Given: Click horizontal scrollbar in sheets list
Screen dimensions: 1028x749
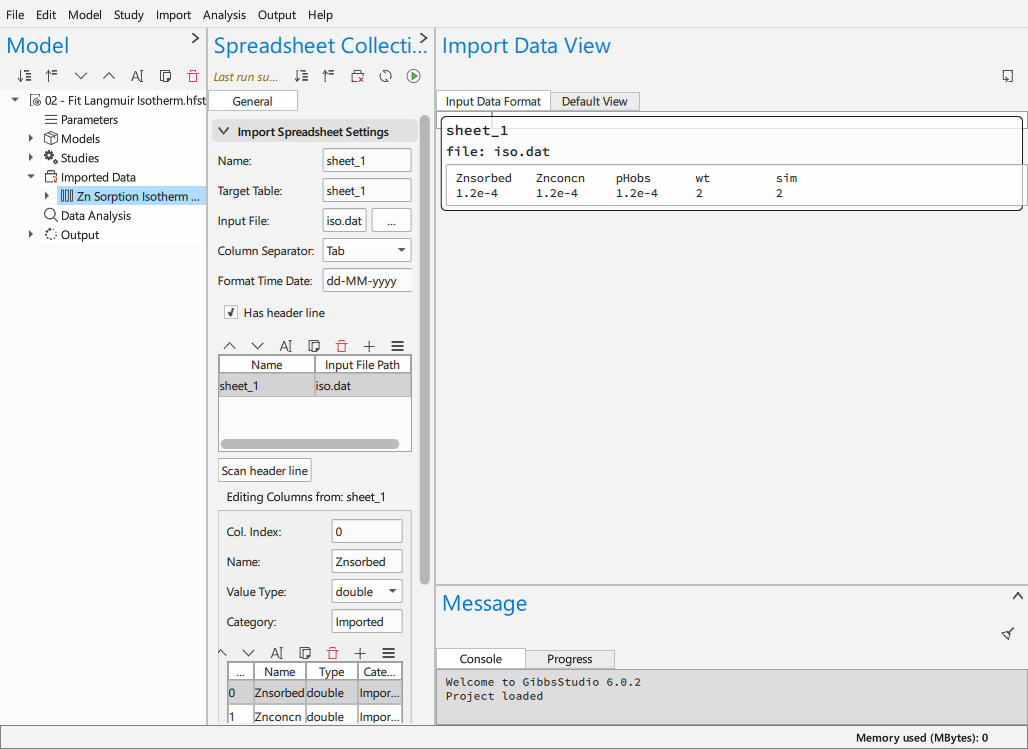Looking at the screenshot, I should pos(310,444).
